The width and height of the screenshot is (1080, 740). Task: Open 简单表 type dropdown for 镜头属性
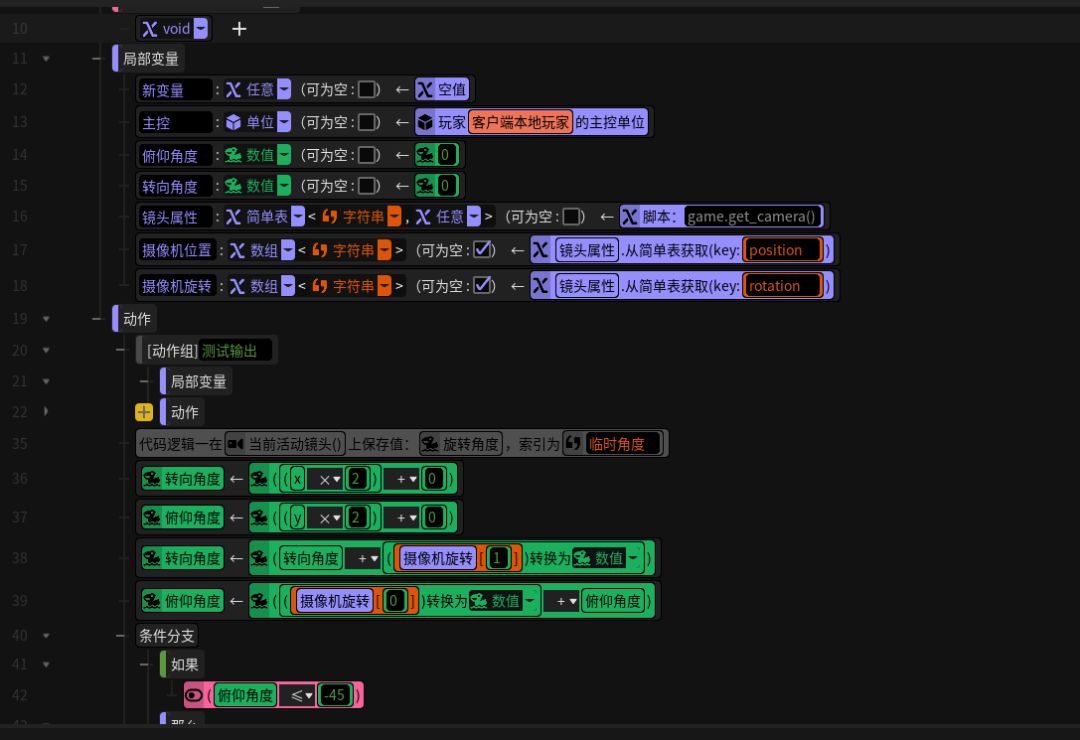click(x=298, y=217)
